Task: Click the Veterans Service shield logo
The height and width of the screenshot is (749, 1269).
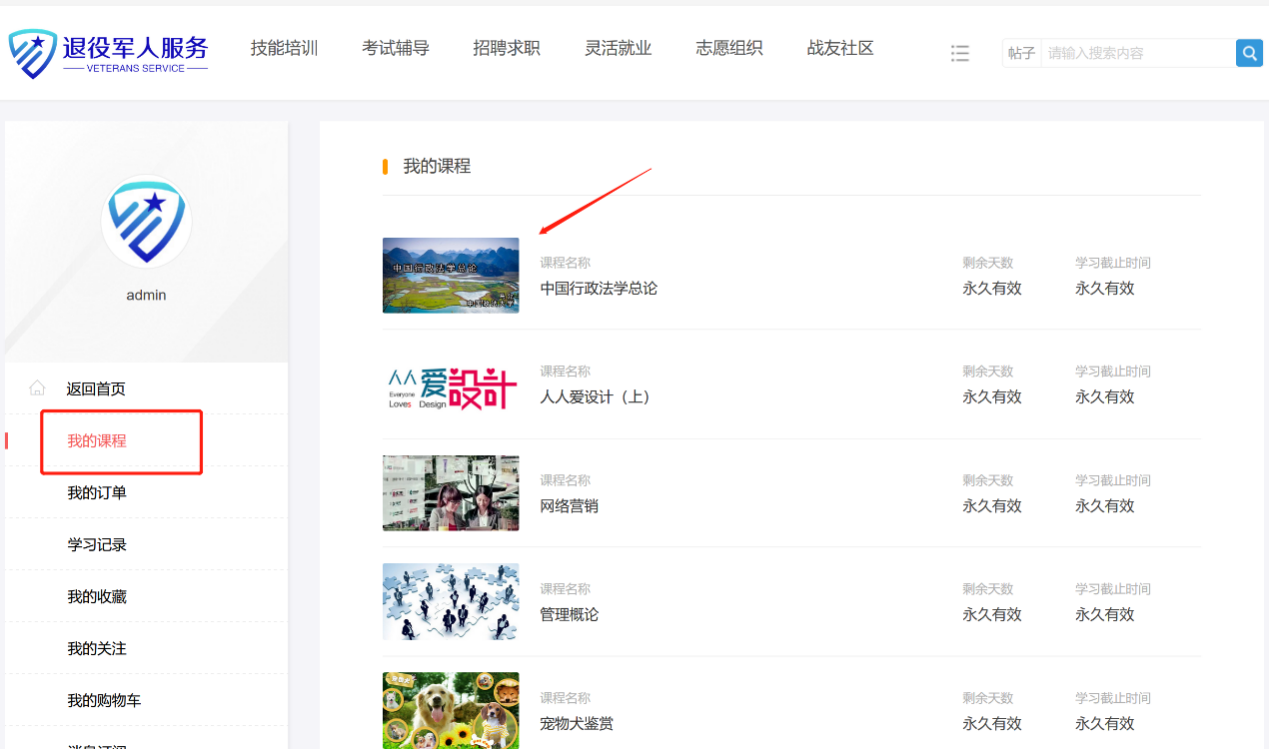Action: pyautogui.click(x=33, y=53)
